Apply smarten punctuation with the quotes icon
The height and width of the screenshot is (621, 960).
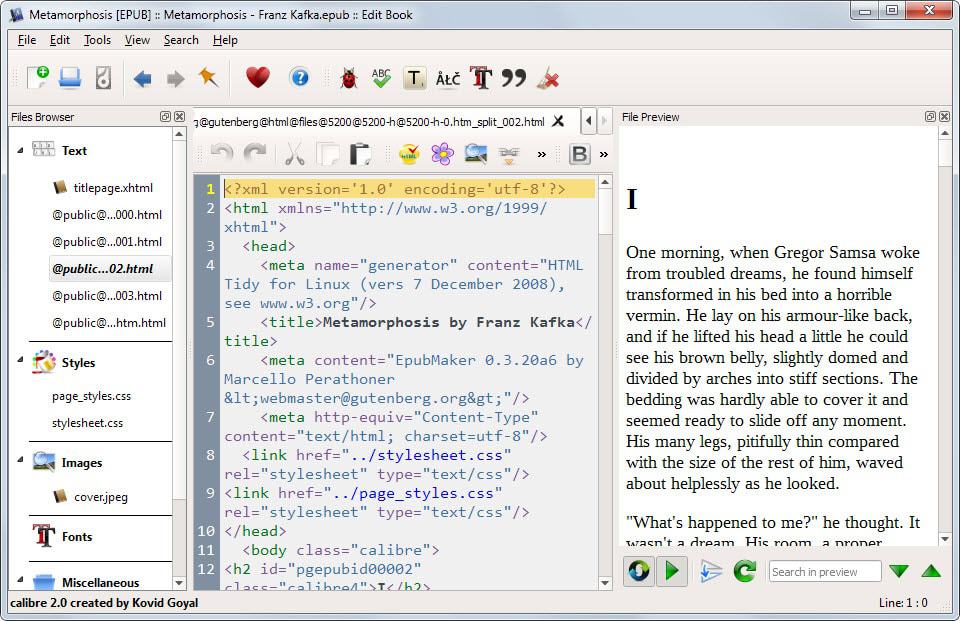coord(514,78)
